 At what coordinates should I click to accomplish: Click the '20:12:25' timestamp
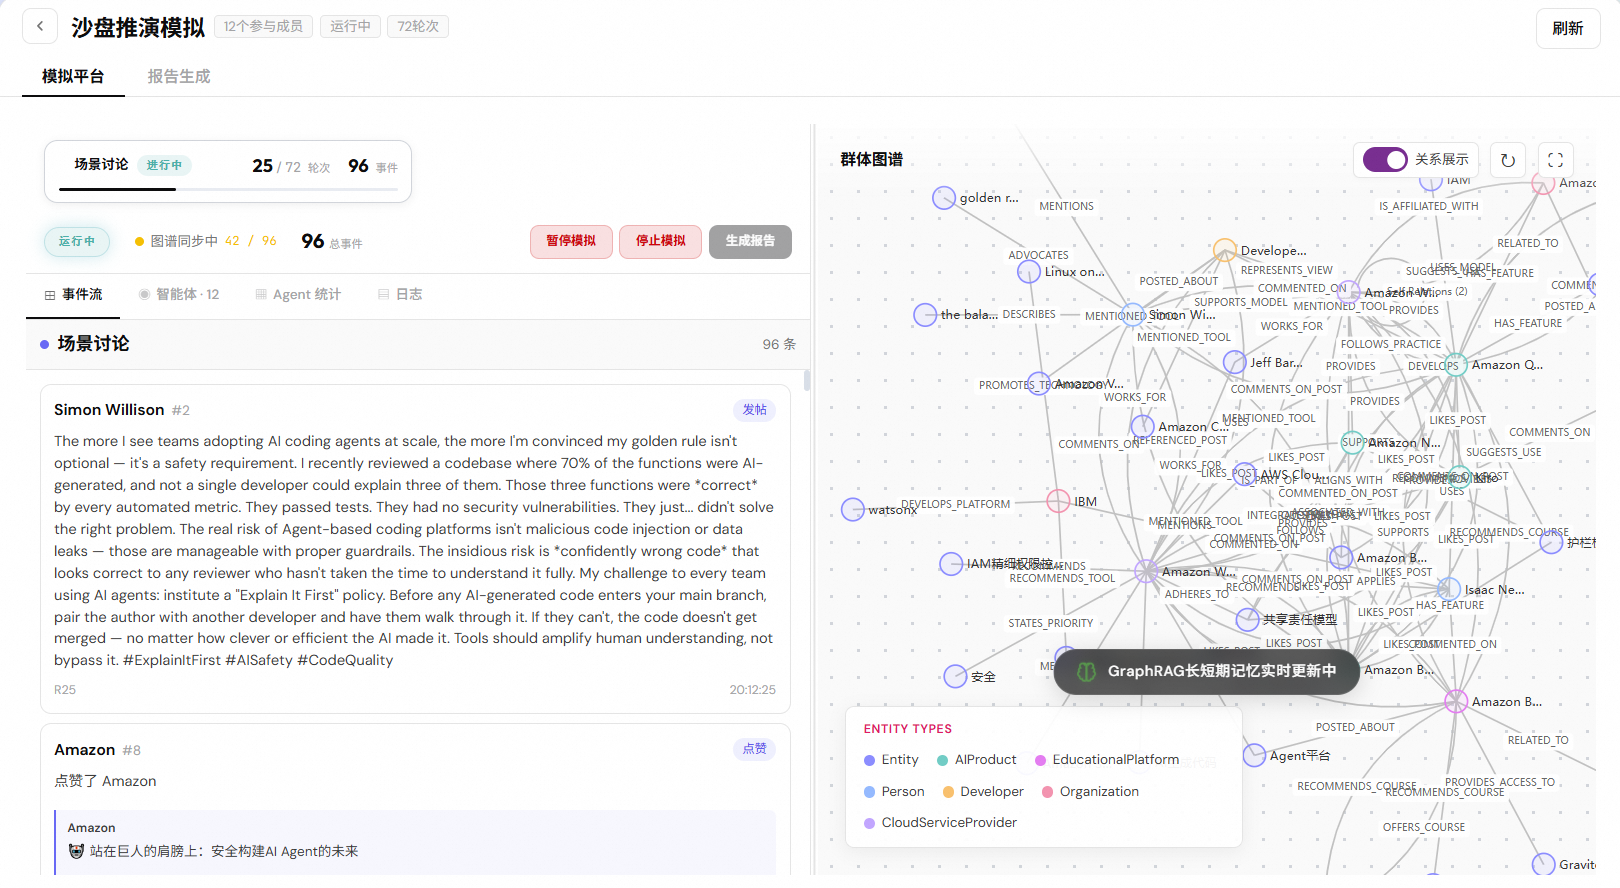[752, 690]
